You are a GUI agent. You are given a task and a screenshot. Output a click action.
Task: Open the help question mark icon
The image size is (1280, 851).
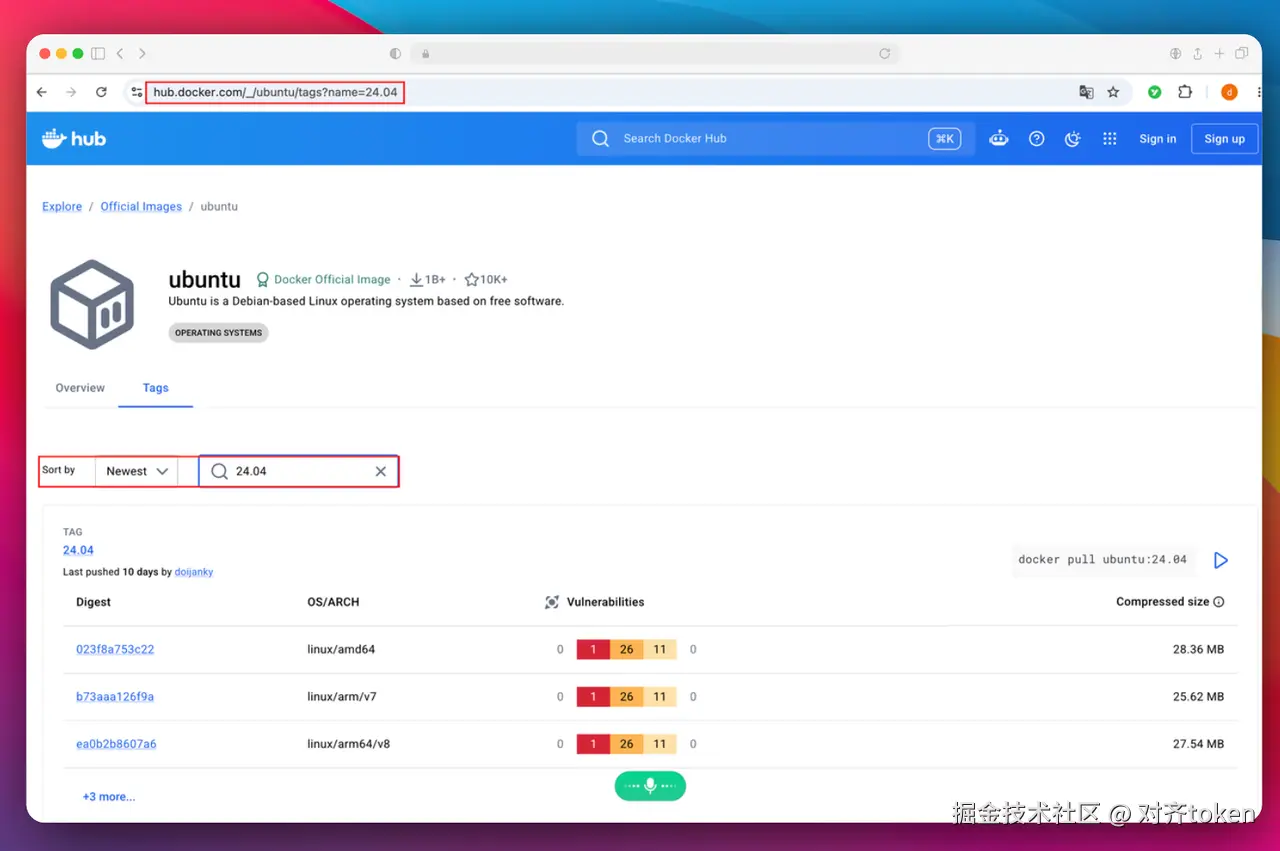[1037, 139]
